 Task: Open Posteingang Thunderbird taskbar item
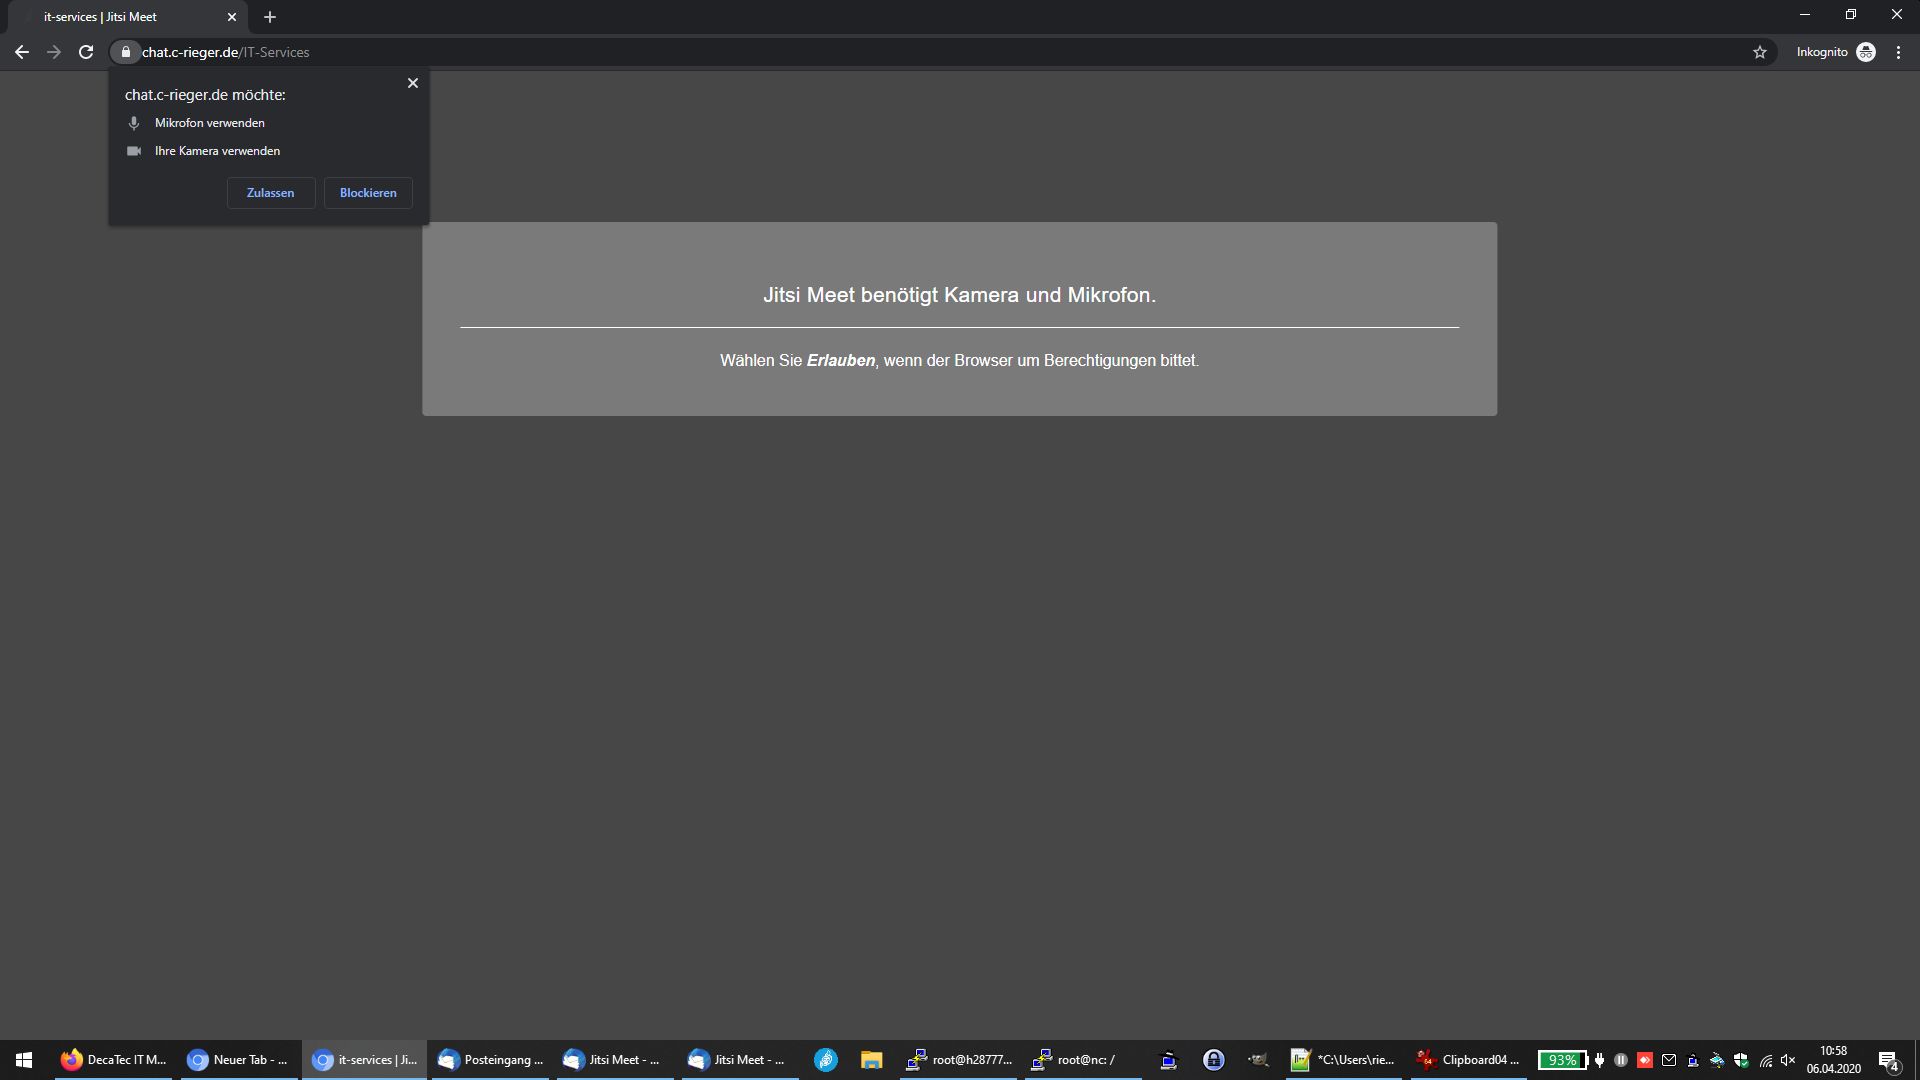[x=490, y=1060]
